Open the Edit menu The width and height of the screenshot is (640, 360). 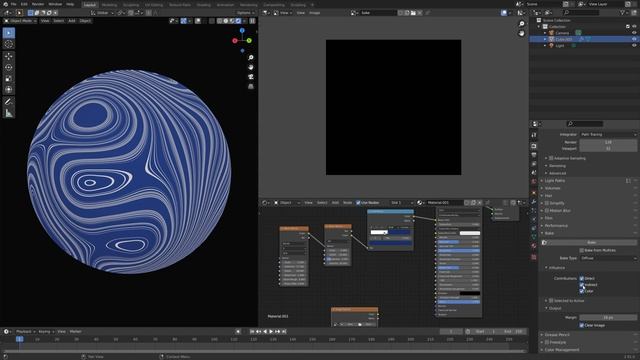point(24,4)
